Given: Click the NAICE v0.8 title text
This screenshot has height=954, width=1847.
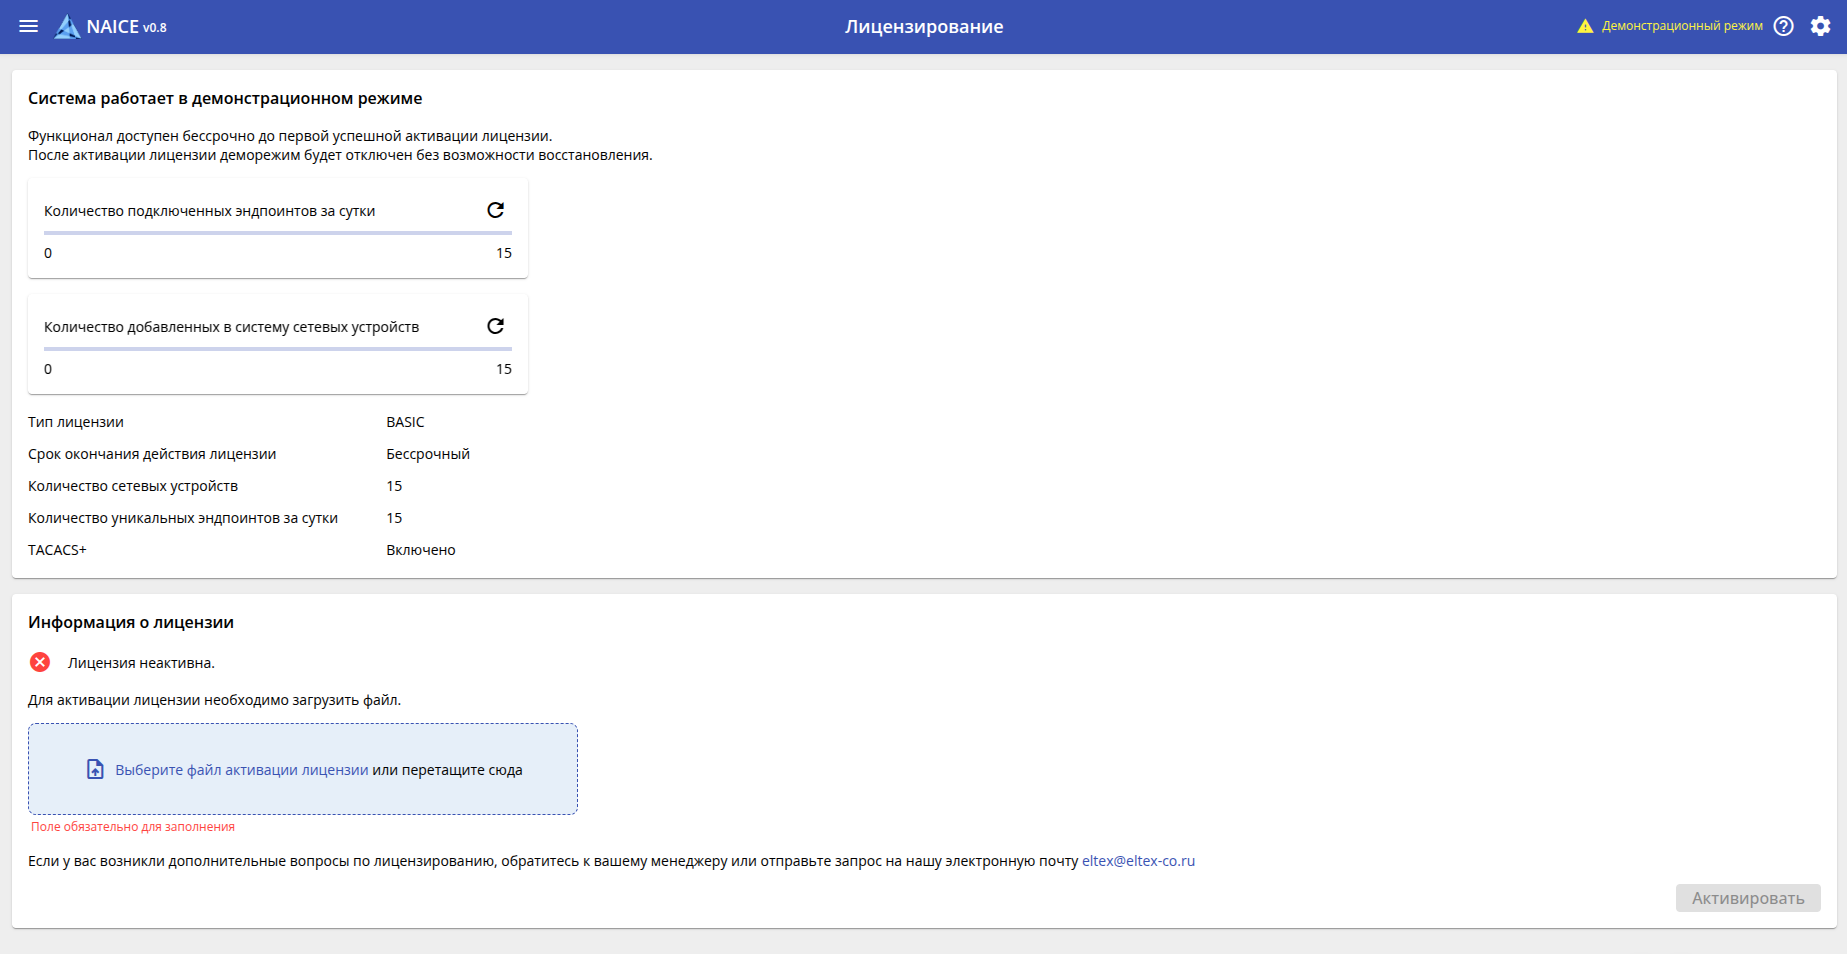Looking at the screenshot, I should (126, 27).
